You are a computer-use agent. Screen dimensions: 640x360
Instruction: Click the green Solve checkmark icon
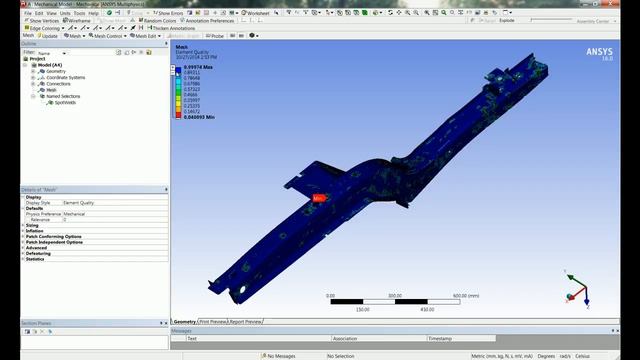coord(109,13)
